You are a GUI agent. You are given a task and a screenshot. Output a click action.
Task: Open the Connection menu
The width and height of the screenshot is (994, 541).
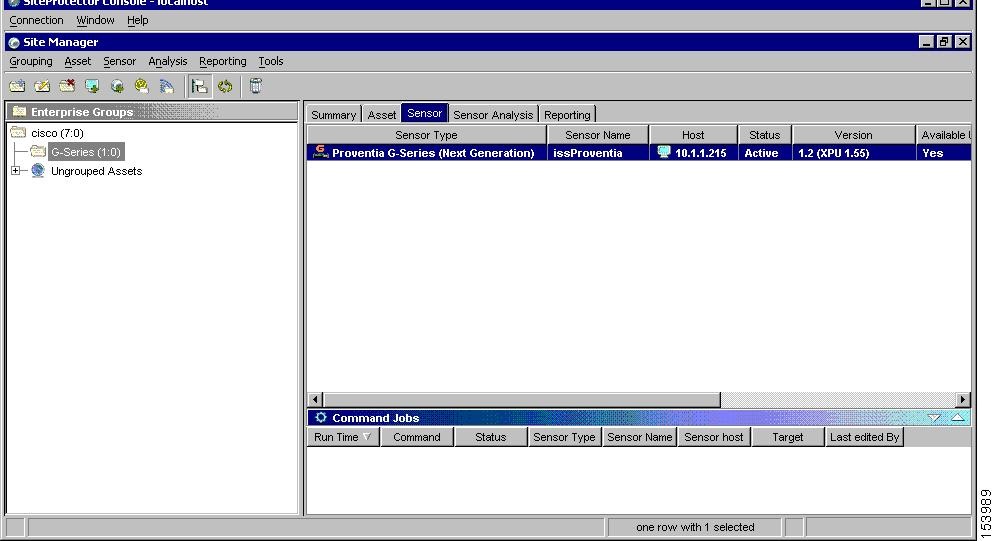(36, 20)
